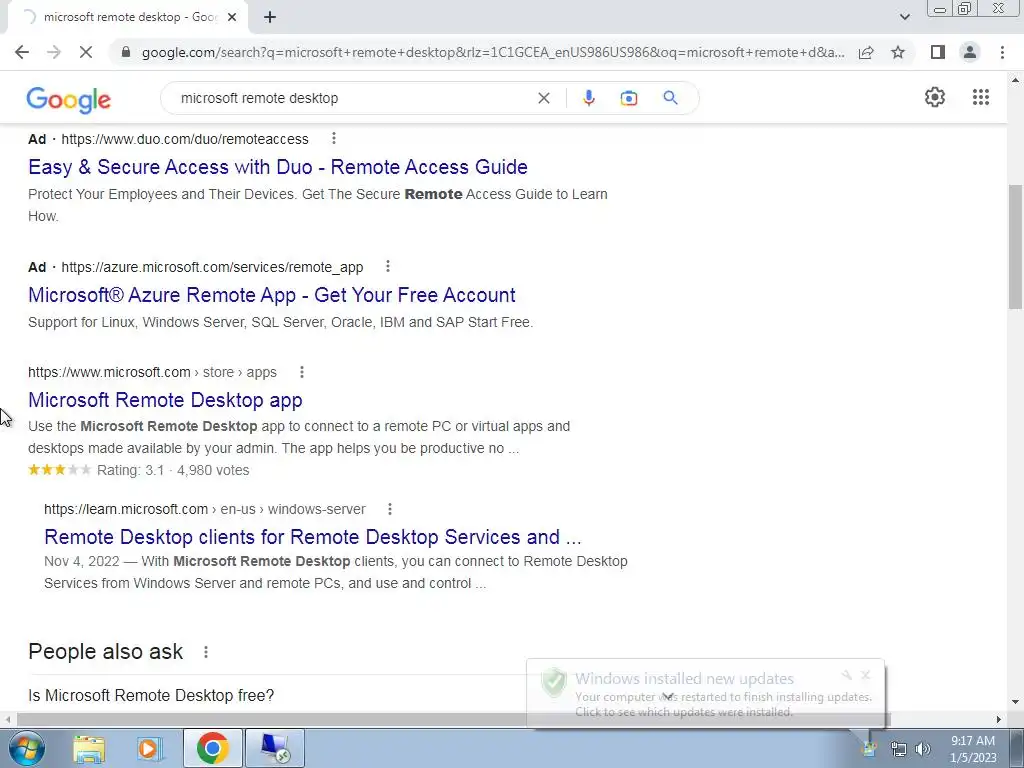The height and width of the screenshot is (768, 1024).
Task: Close the Windows updates notification balloon
Action: tap(865, 675)
